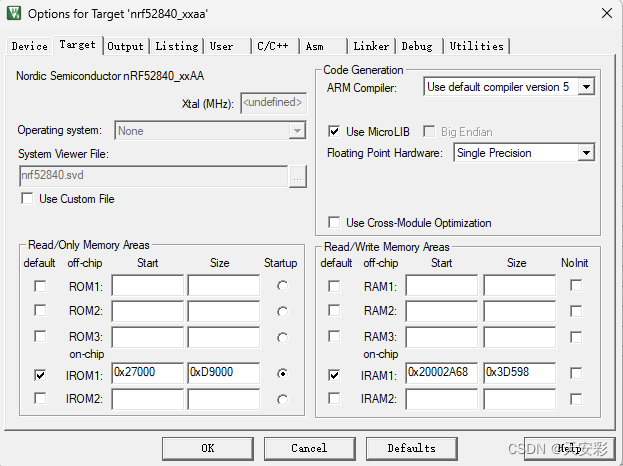Check the IRAM2 default checkbox
The height and width of the screenshot is (466, 623).
click(x=334, y=398)
